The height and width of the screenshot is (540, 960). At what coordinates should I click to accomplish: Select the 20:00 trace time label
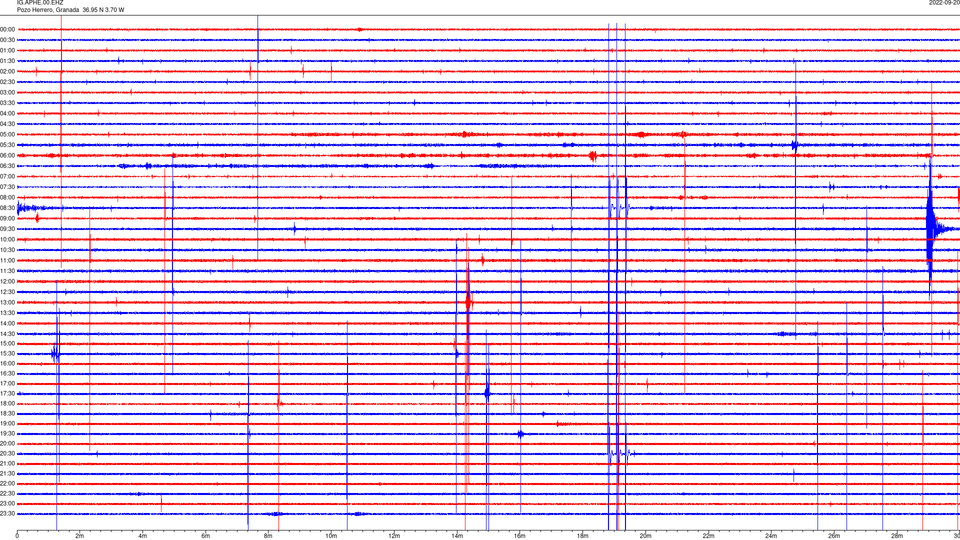pos(7,444)
